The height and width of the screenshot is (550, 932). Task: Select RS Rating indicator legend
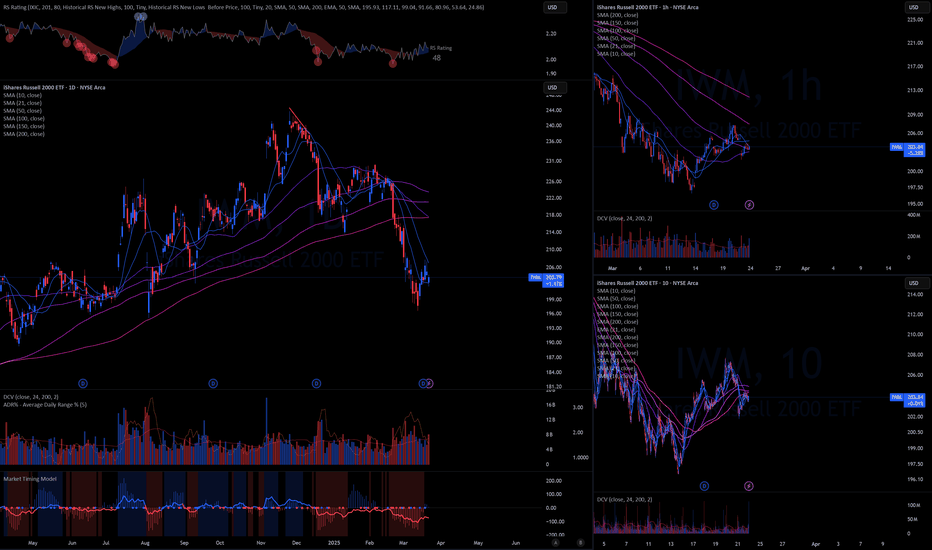click(x=244, y=7)
